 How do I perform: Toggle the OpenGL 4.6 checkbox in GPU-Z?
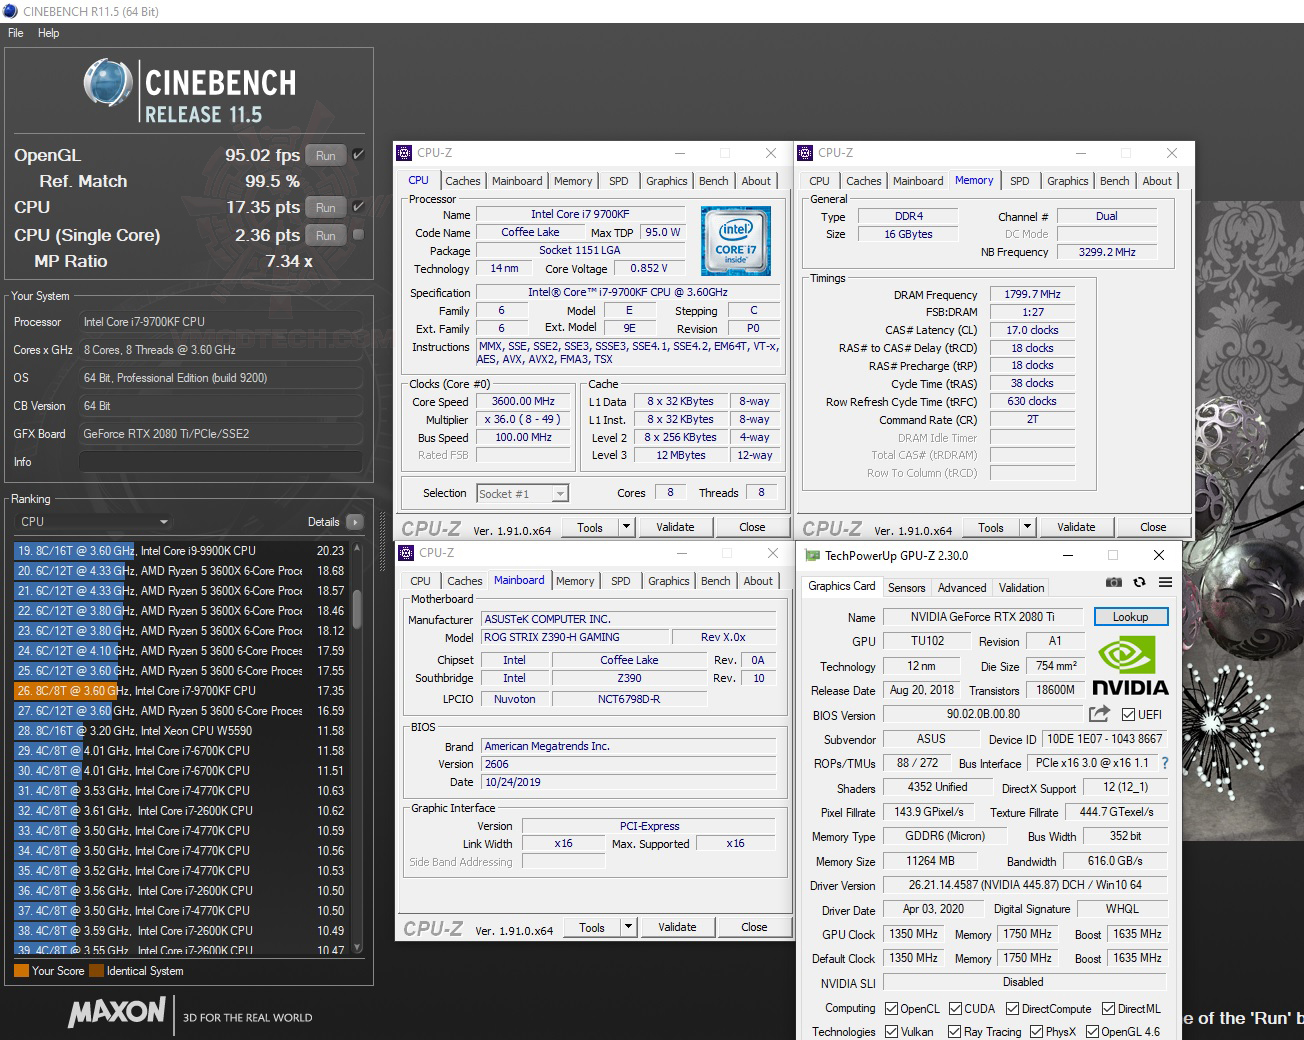[1092, 1032]
